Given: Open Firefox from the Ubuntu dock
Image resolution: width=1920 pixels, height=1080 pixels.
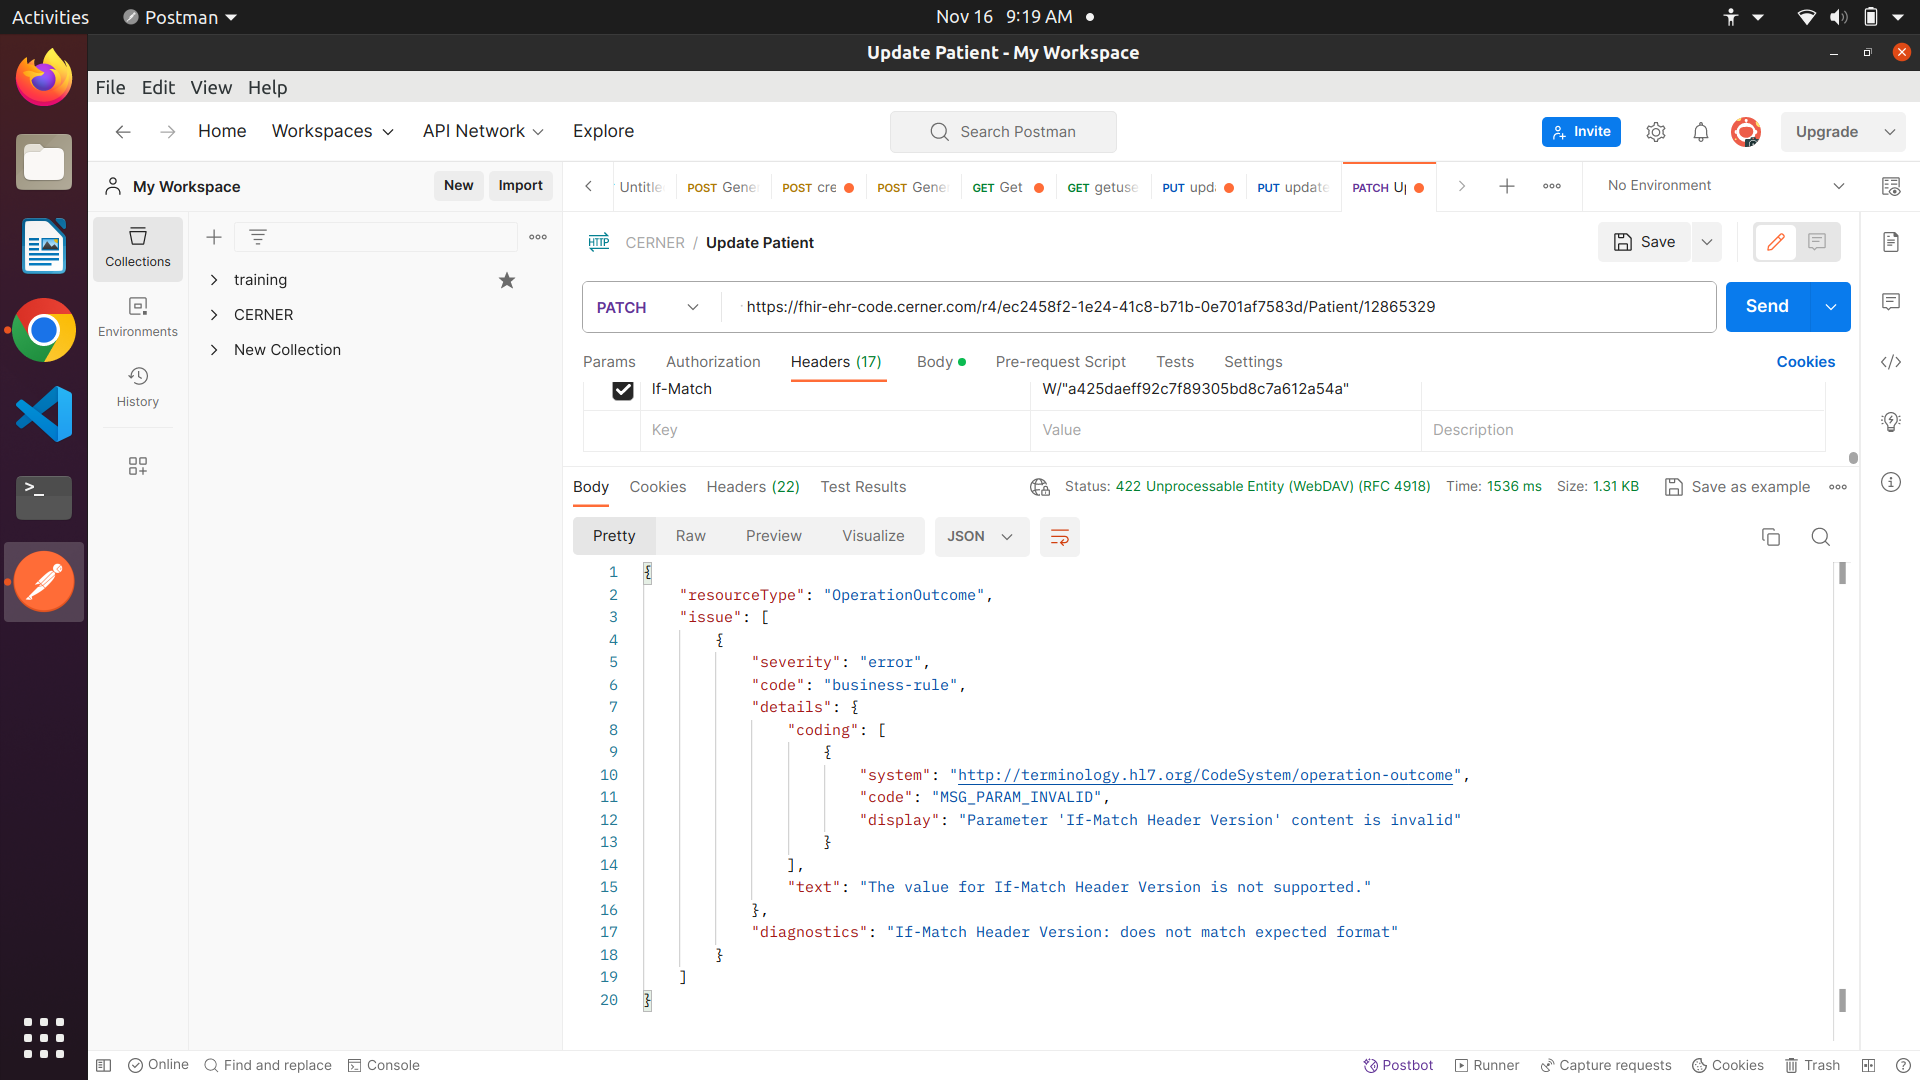Looking at the screenshot, I should tap(44, 78).
